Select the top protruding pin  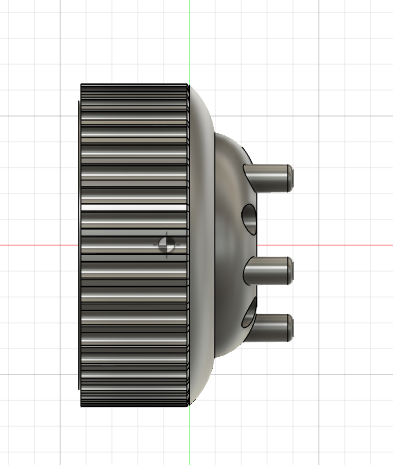point(269,178)
